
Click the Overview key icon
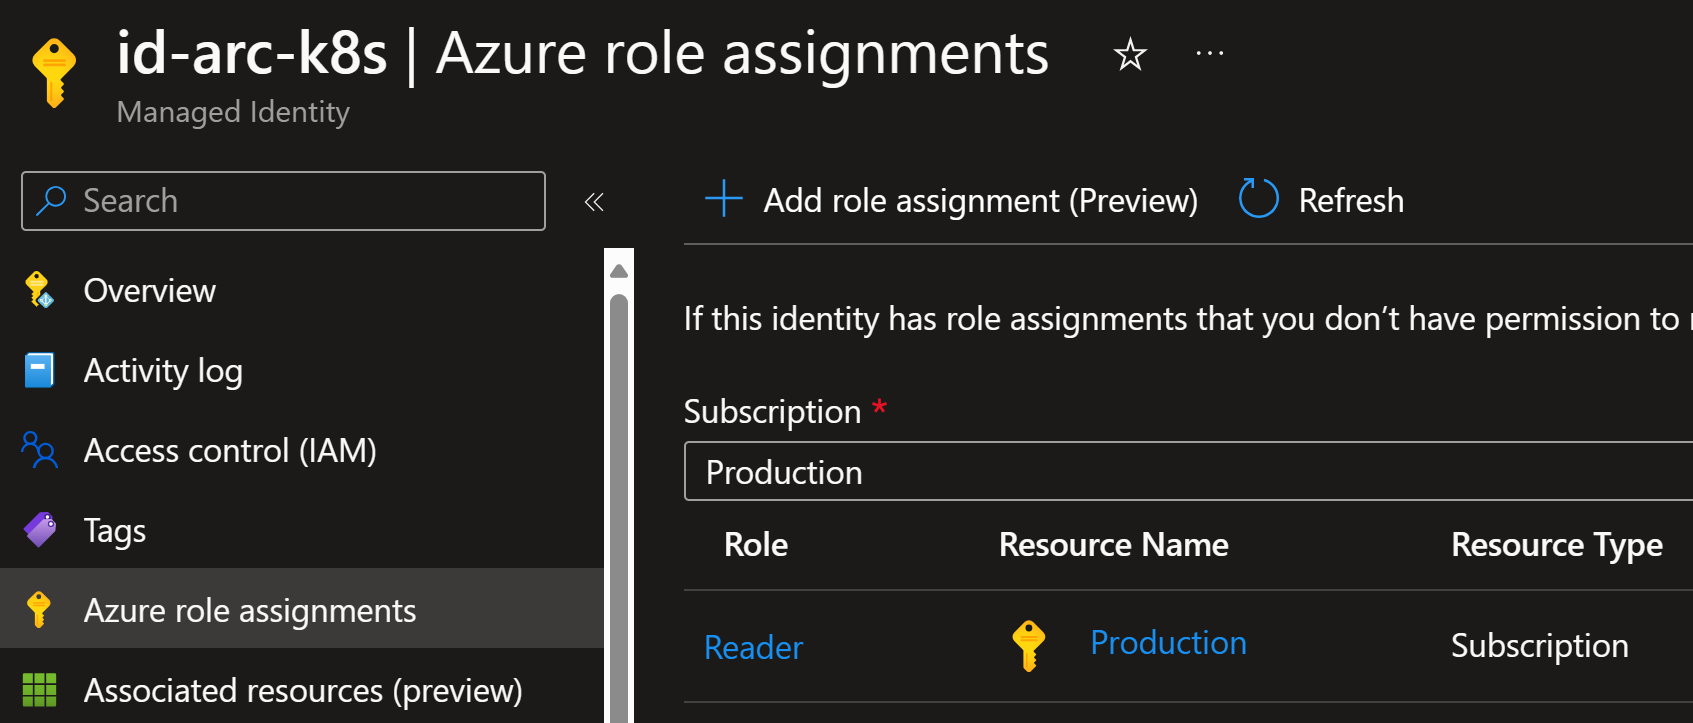pyautogui.click(x=40, y=290)
